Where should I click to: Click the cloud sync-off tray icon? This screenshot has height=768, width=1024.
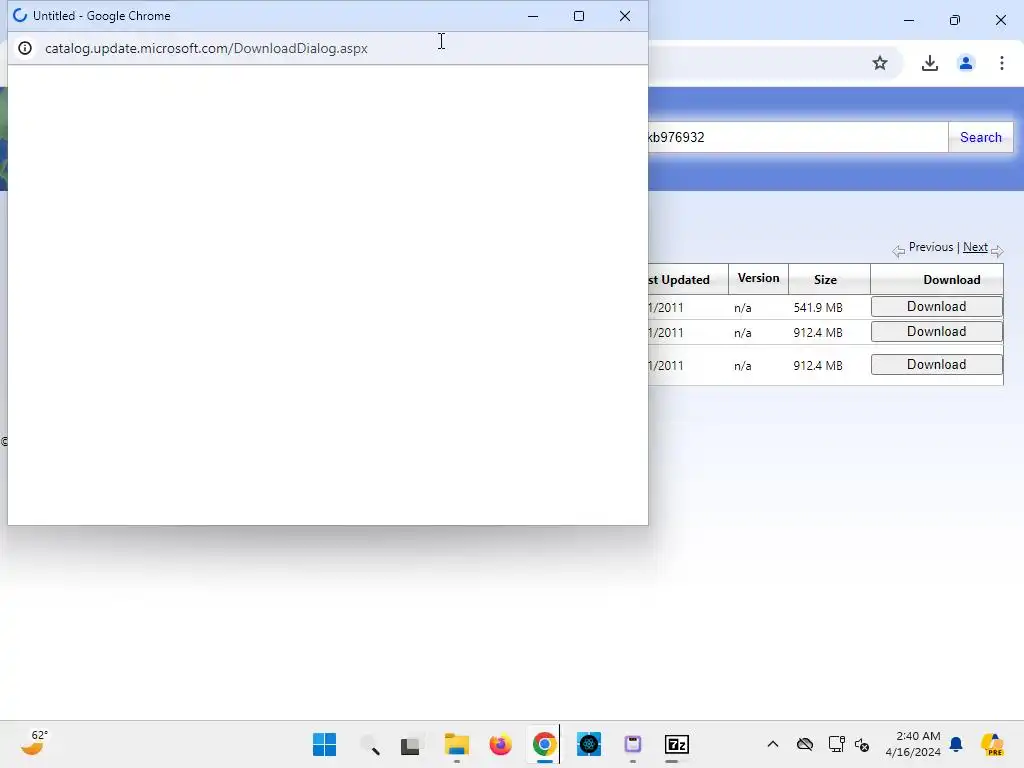tap(805, 744)
